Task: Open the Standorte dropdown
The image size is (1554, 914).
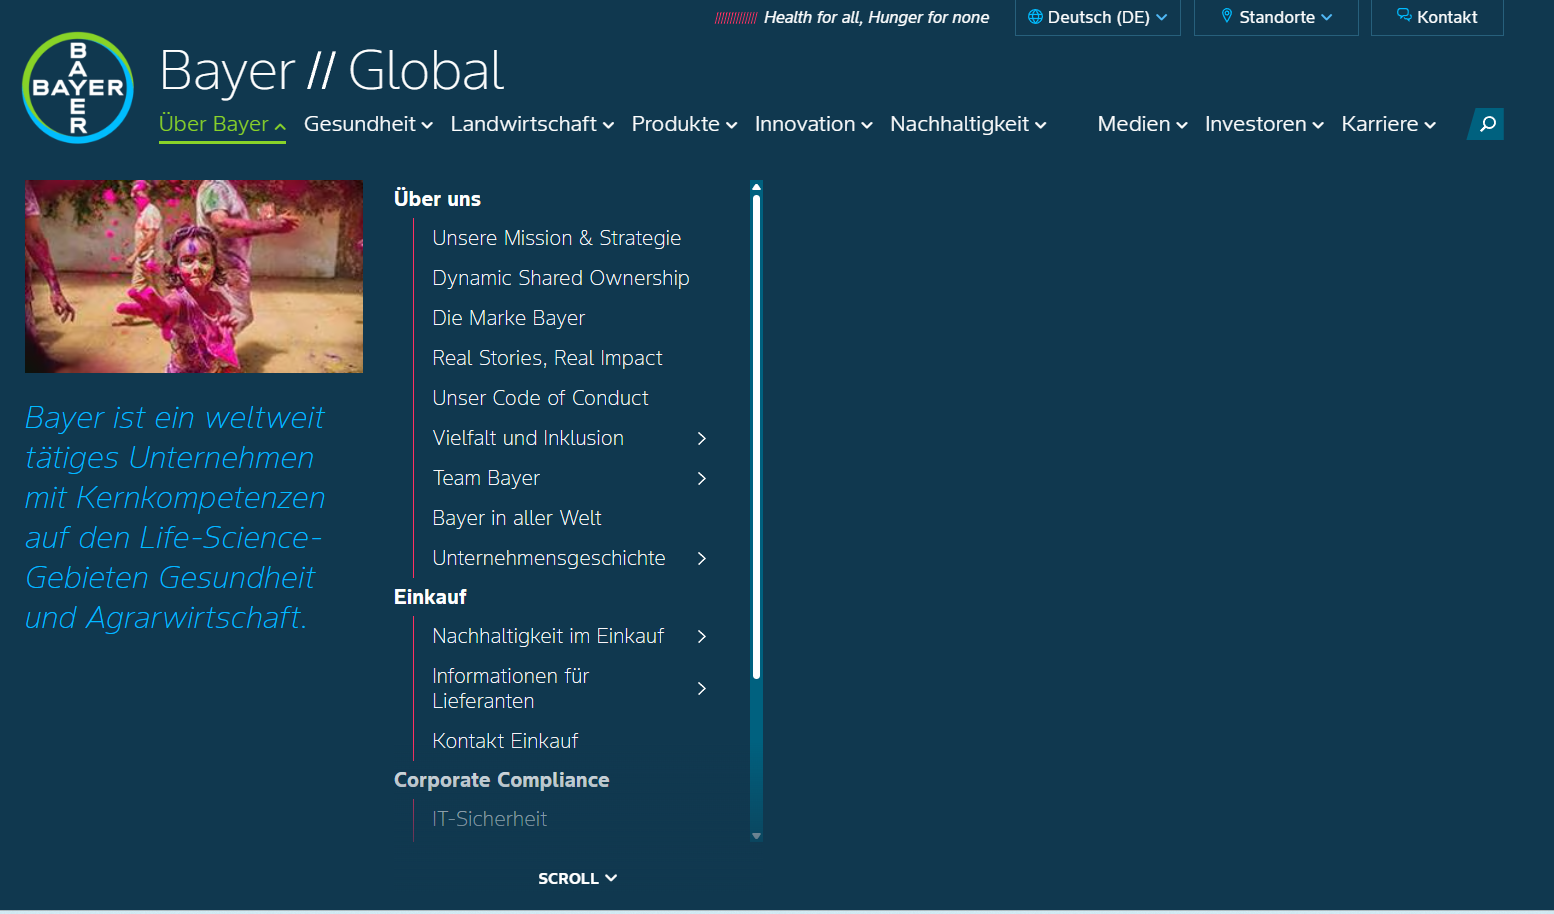Action: pyautogui.click(x=1276, y=17)
